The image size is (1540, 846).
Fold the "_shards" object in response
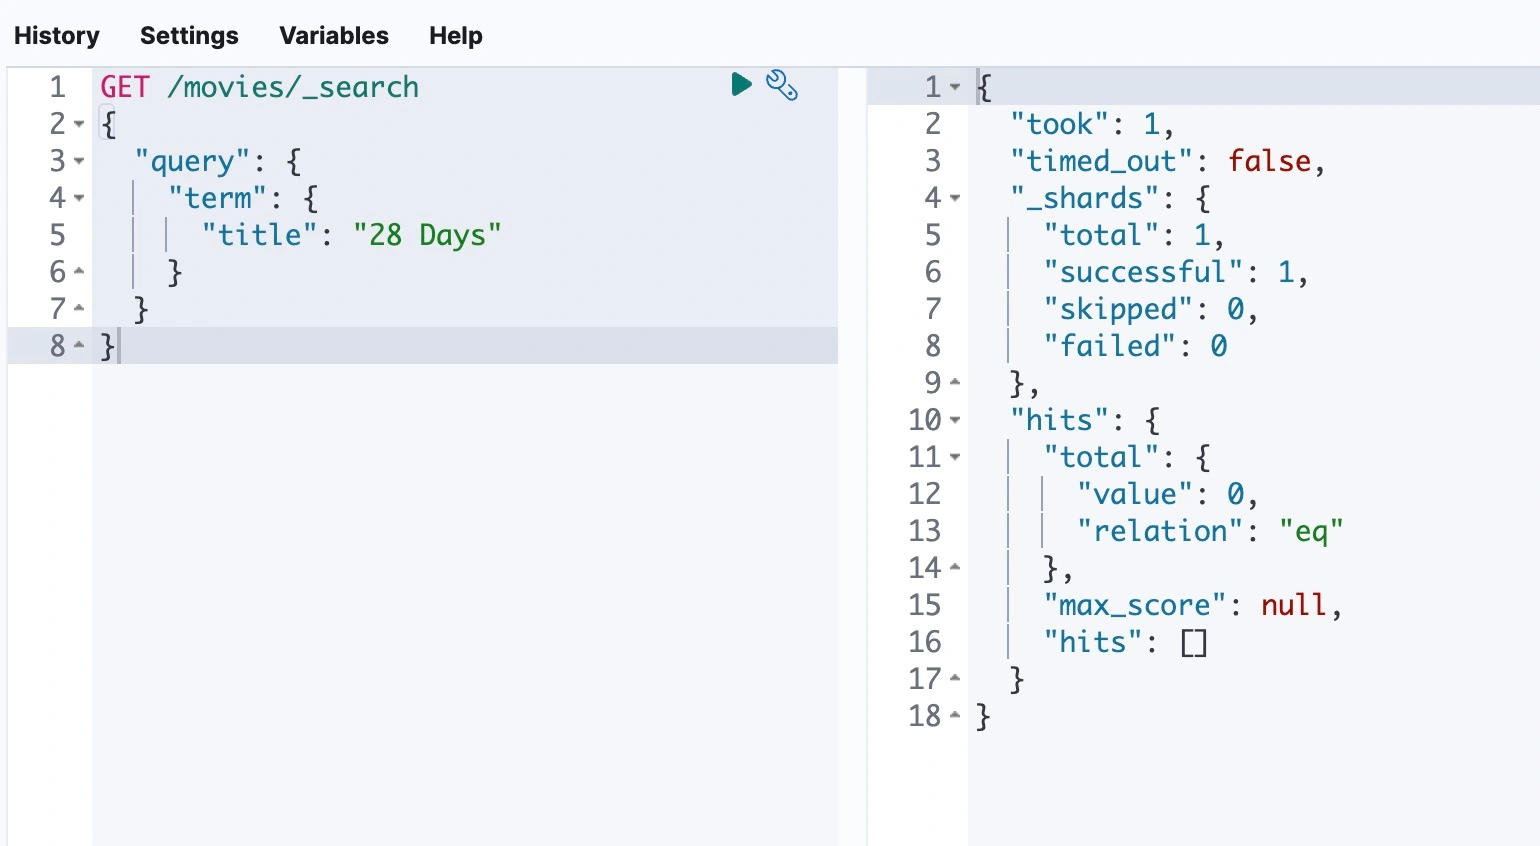(955, 199)
